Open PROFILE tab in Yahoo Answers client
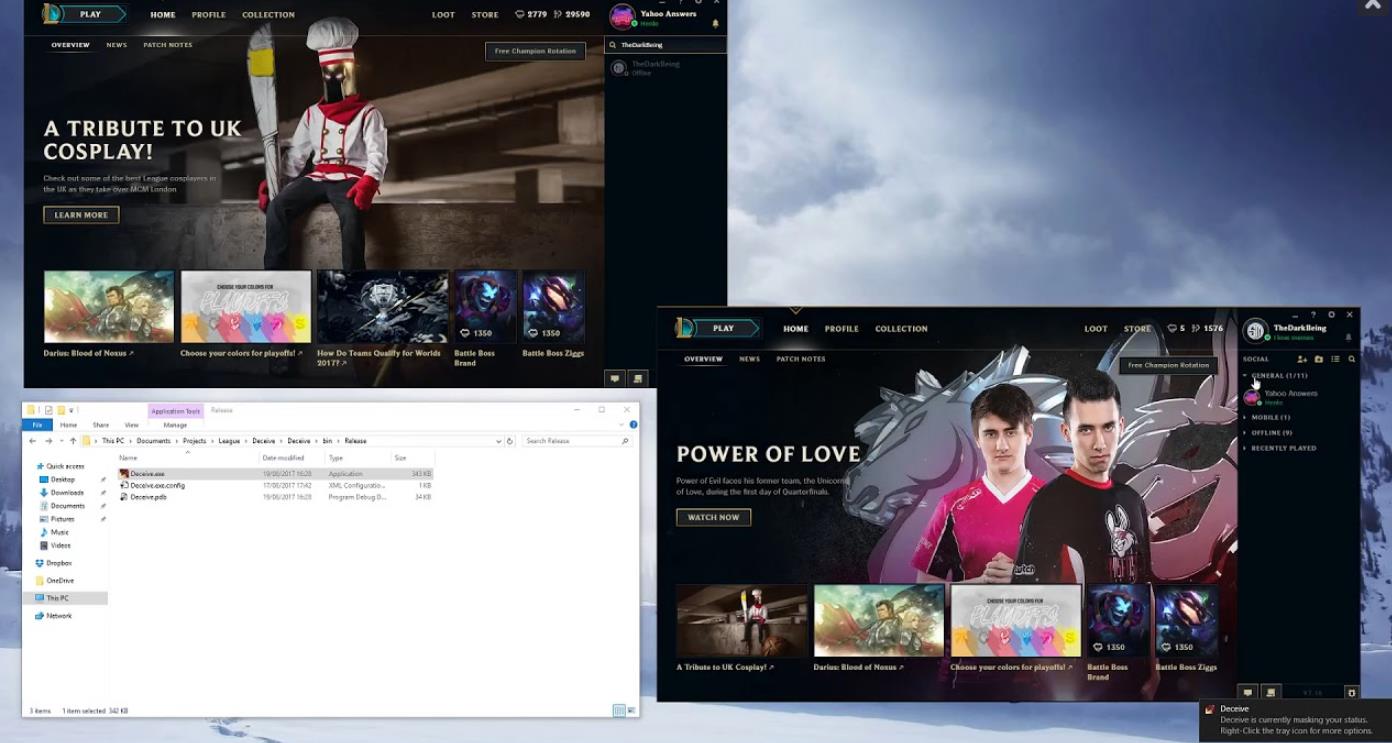Screen dimensions: 1392x743 click(209, 15)
